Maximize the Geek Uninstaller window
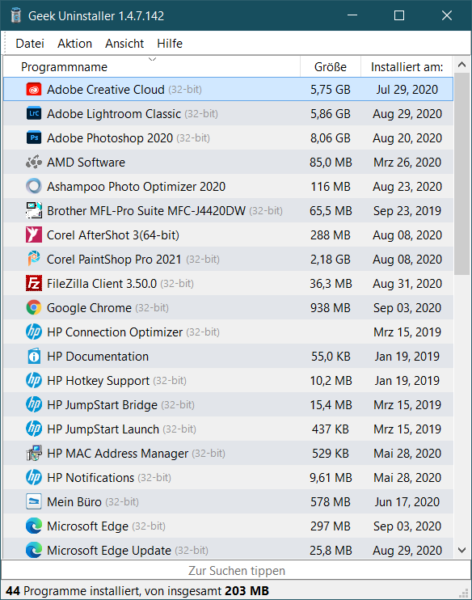The height and width of the screenshot is (600, 472). point(399,16)
